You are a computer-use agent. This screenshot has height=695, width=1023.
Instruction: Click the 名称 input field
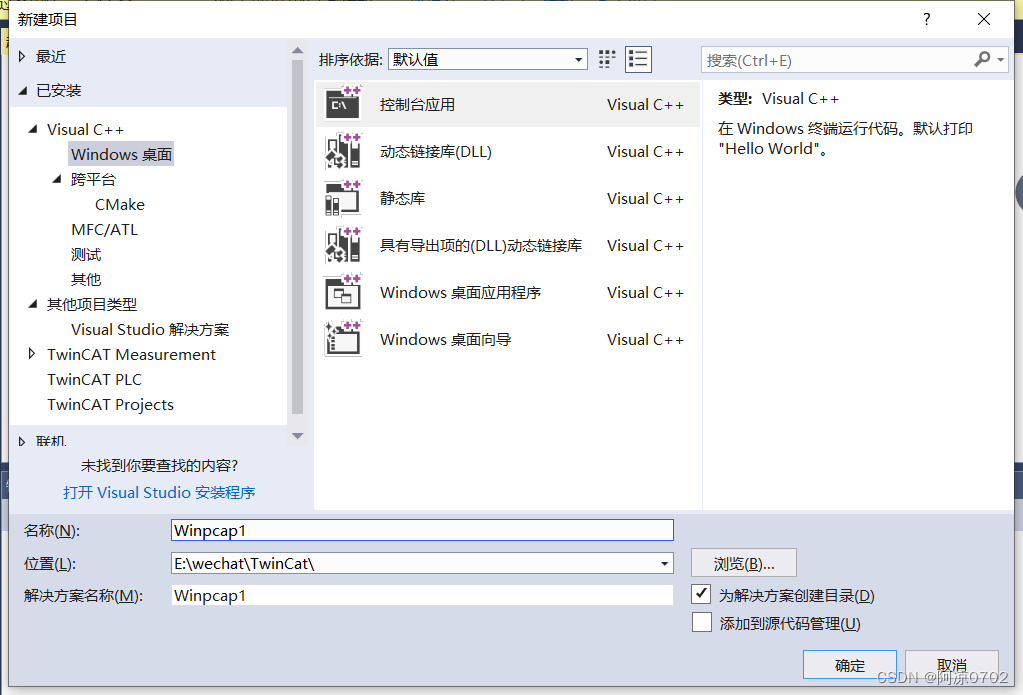click(422, 530)
